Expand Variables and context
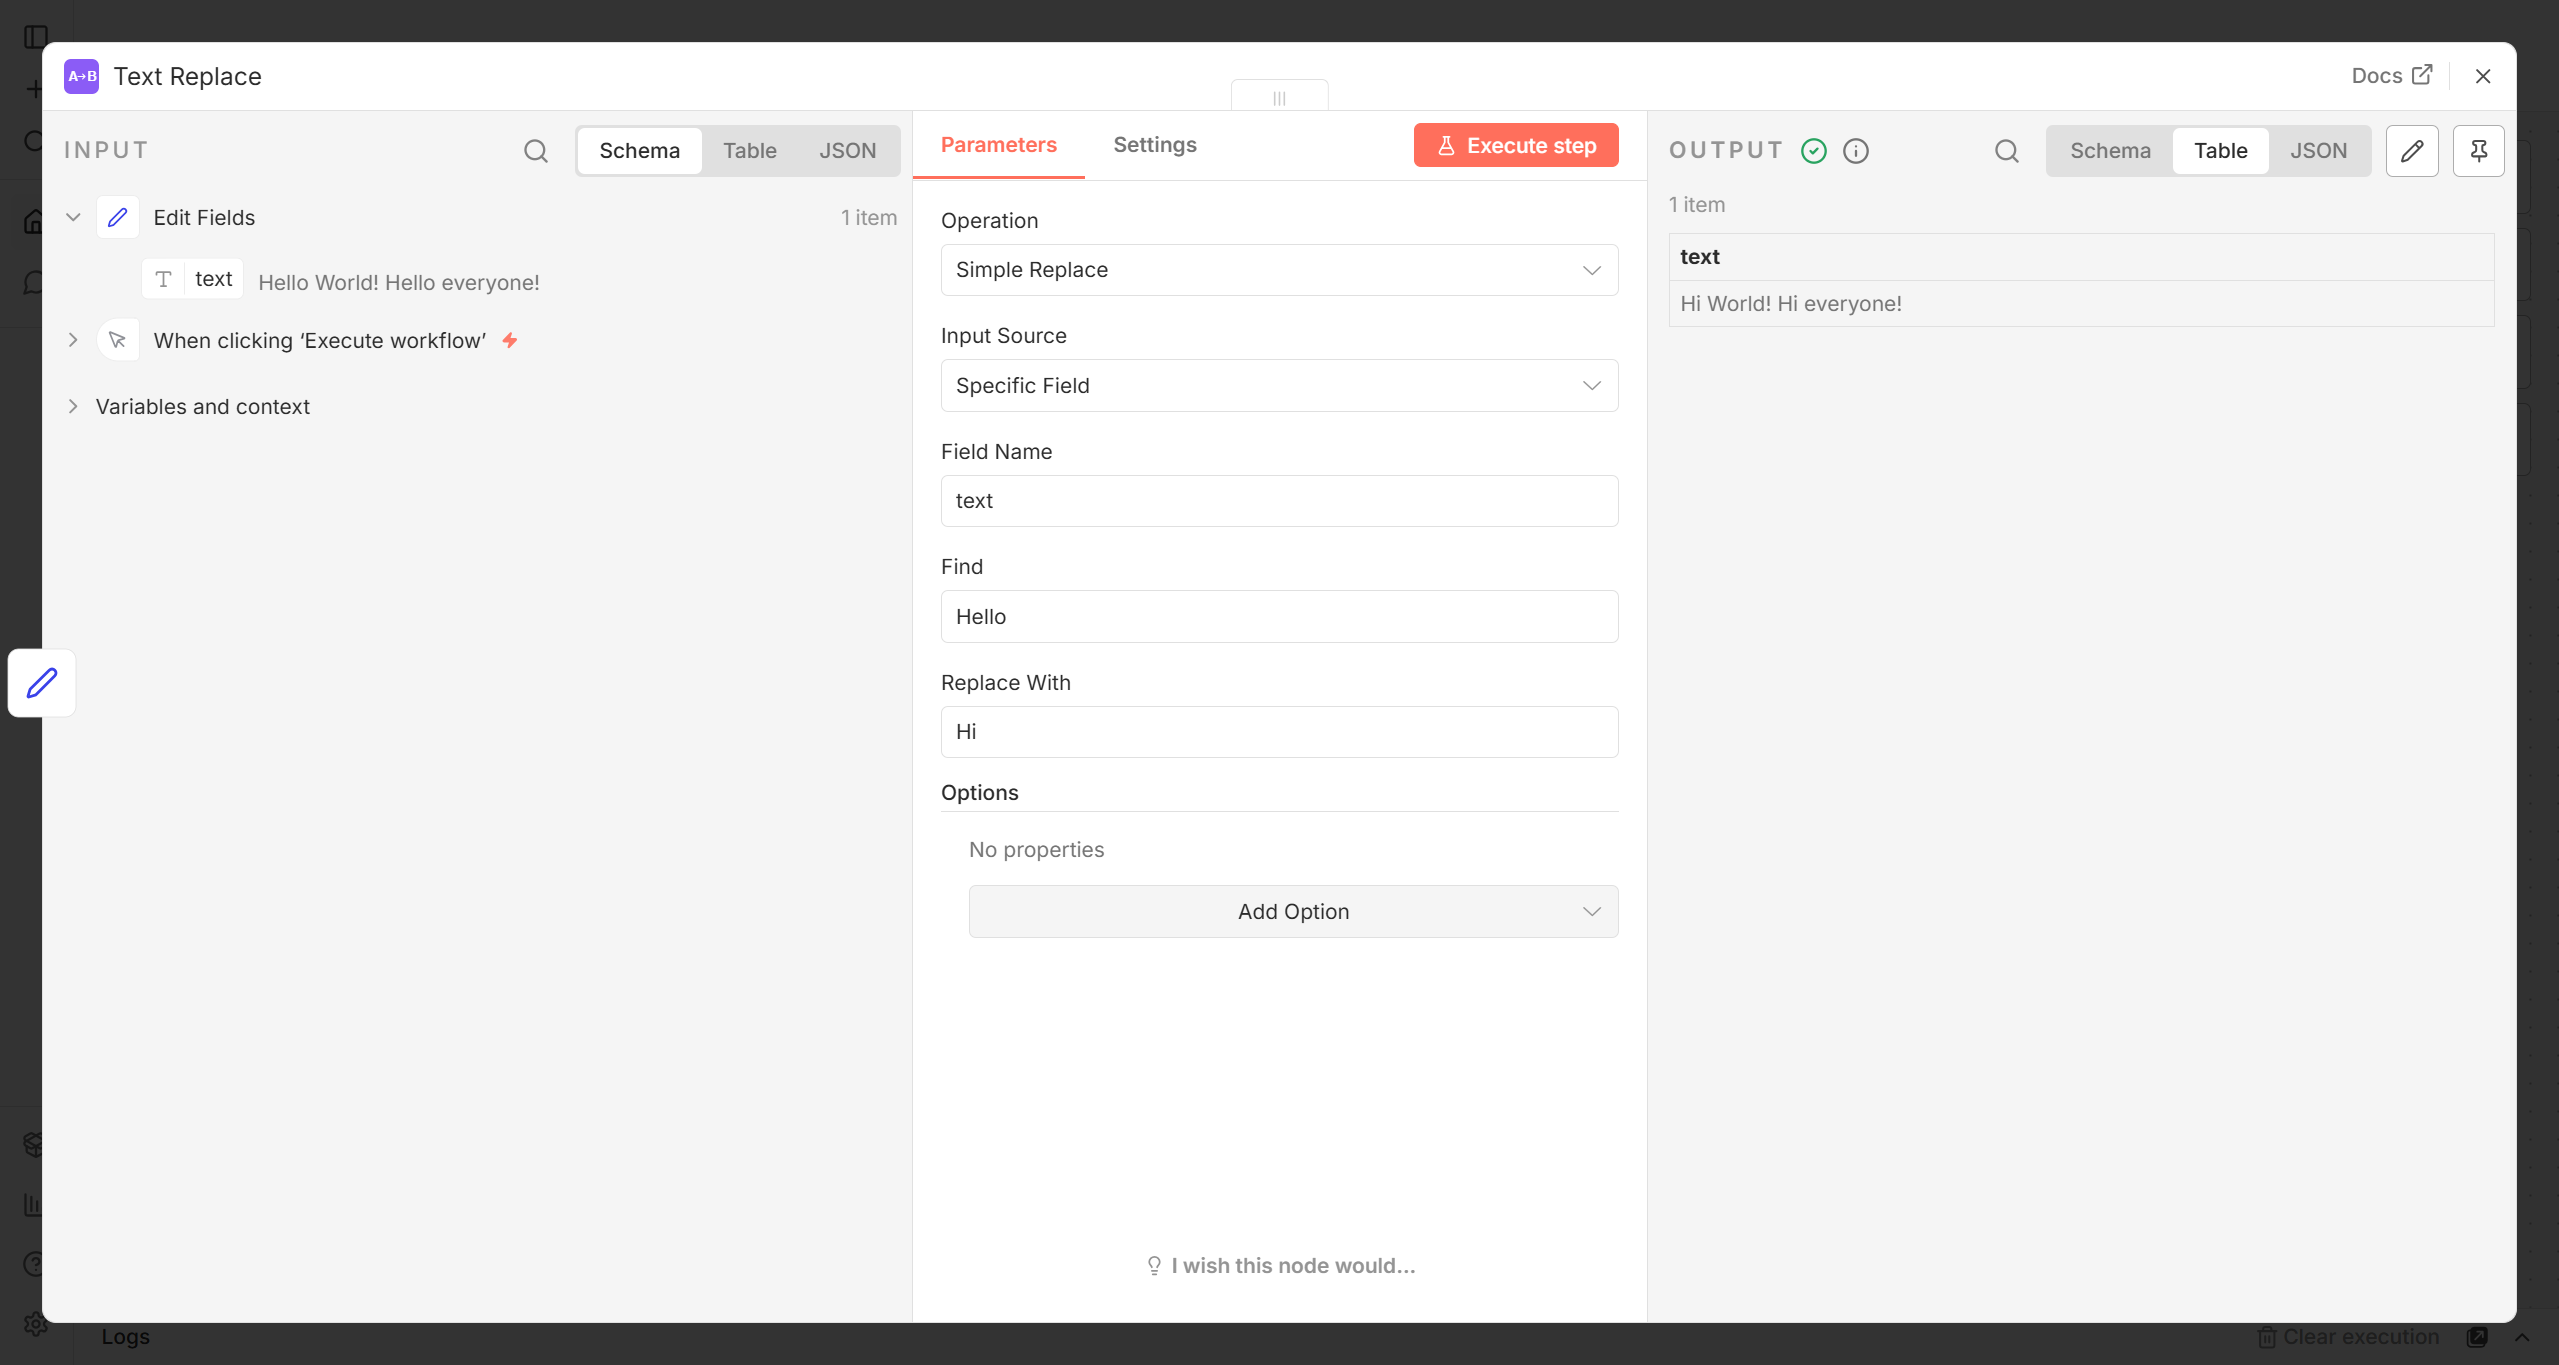The width and height of the screenshot is (2559, 1365). tap(73, 406)
